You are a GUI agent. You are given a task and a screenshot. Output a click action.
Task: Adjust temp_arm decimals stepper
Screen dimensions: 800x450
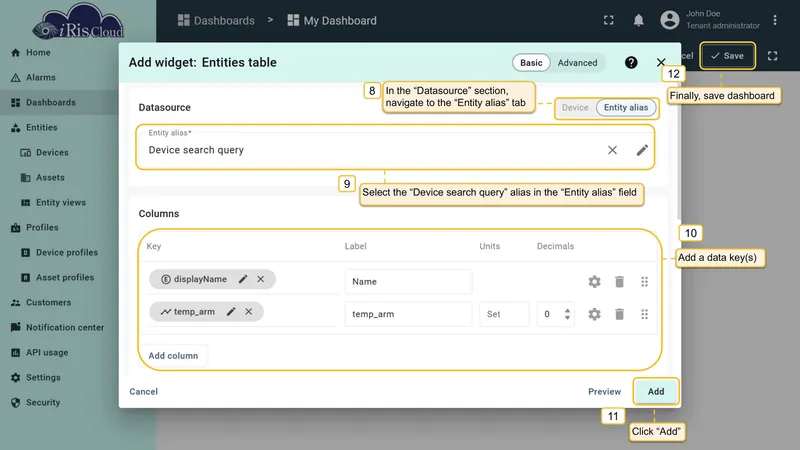(x=567, y=314)
